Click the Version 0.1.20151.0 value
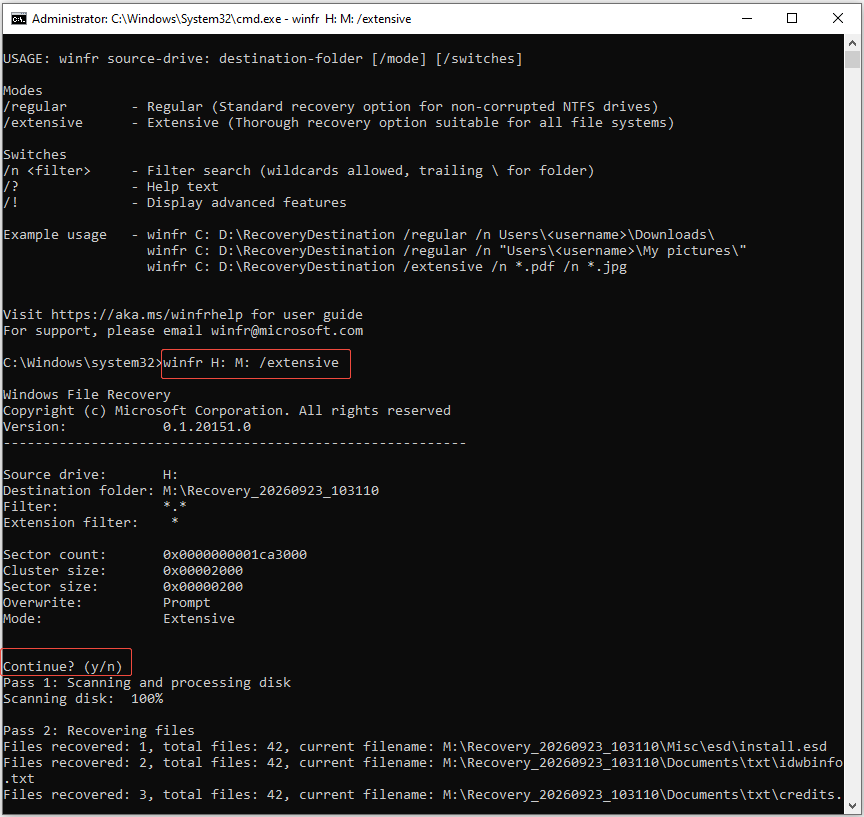The height and width of the screenshot is (817, 864). pos(207,426)
